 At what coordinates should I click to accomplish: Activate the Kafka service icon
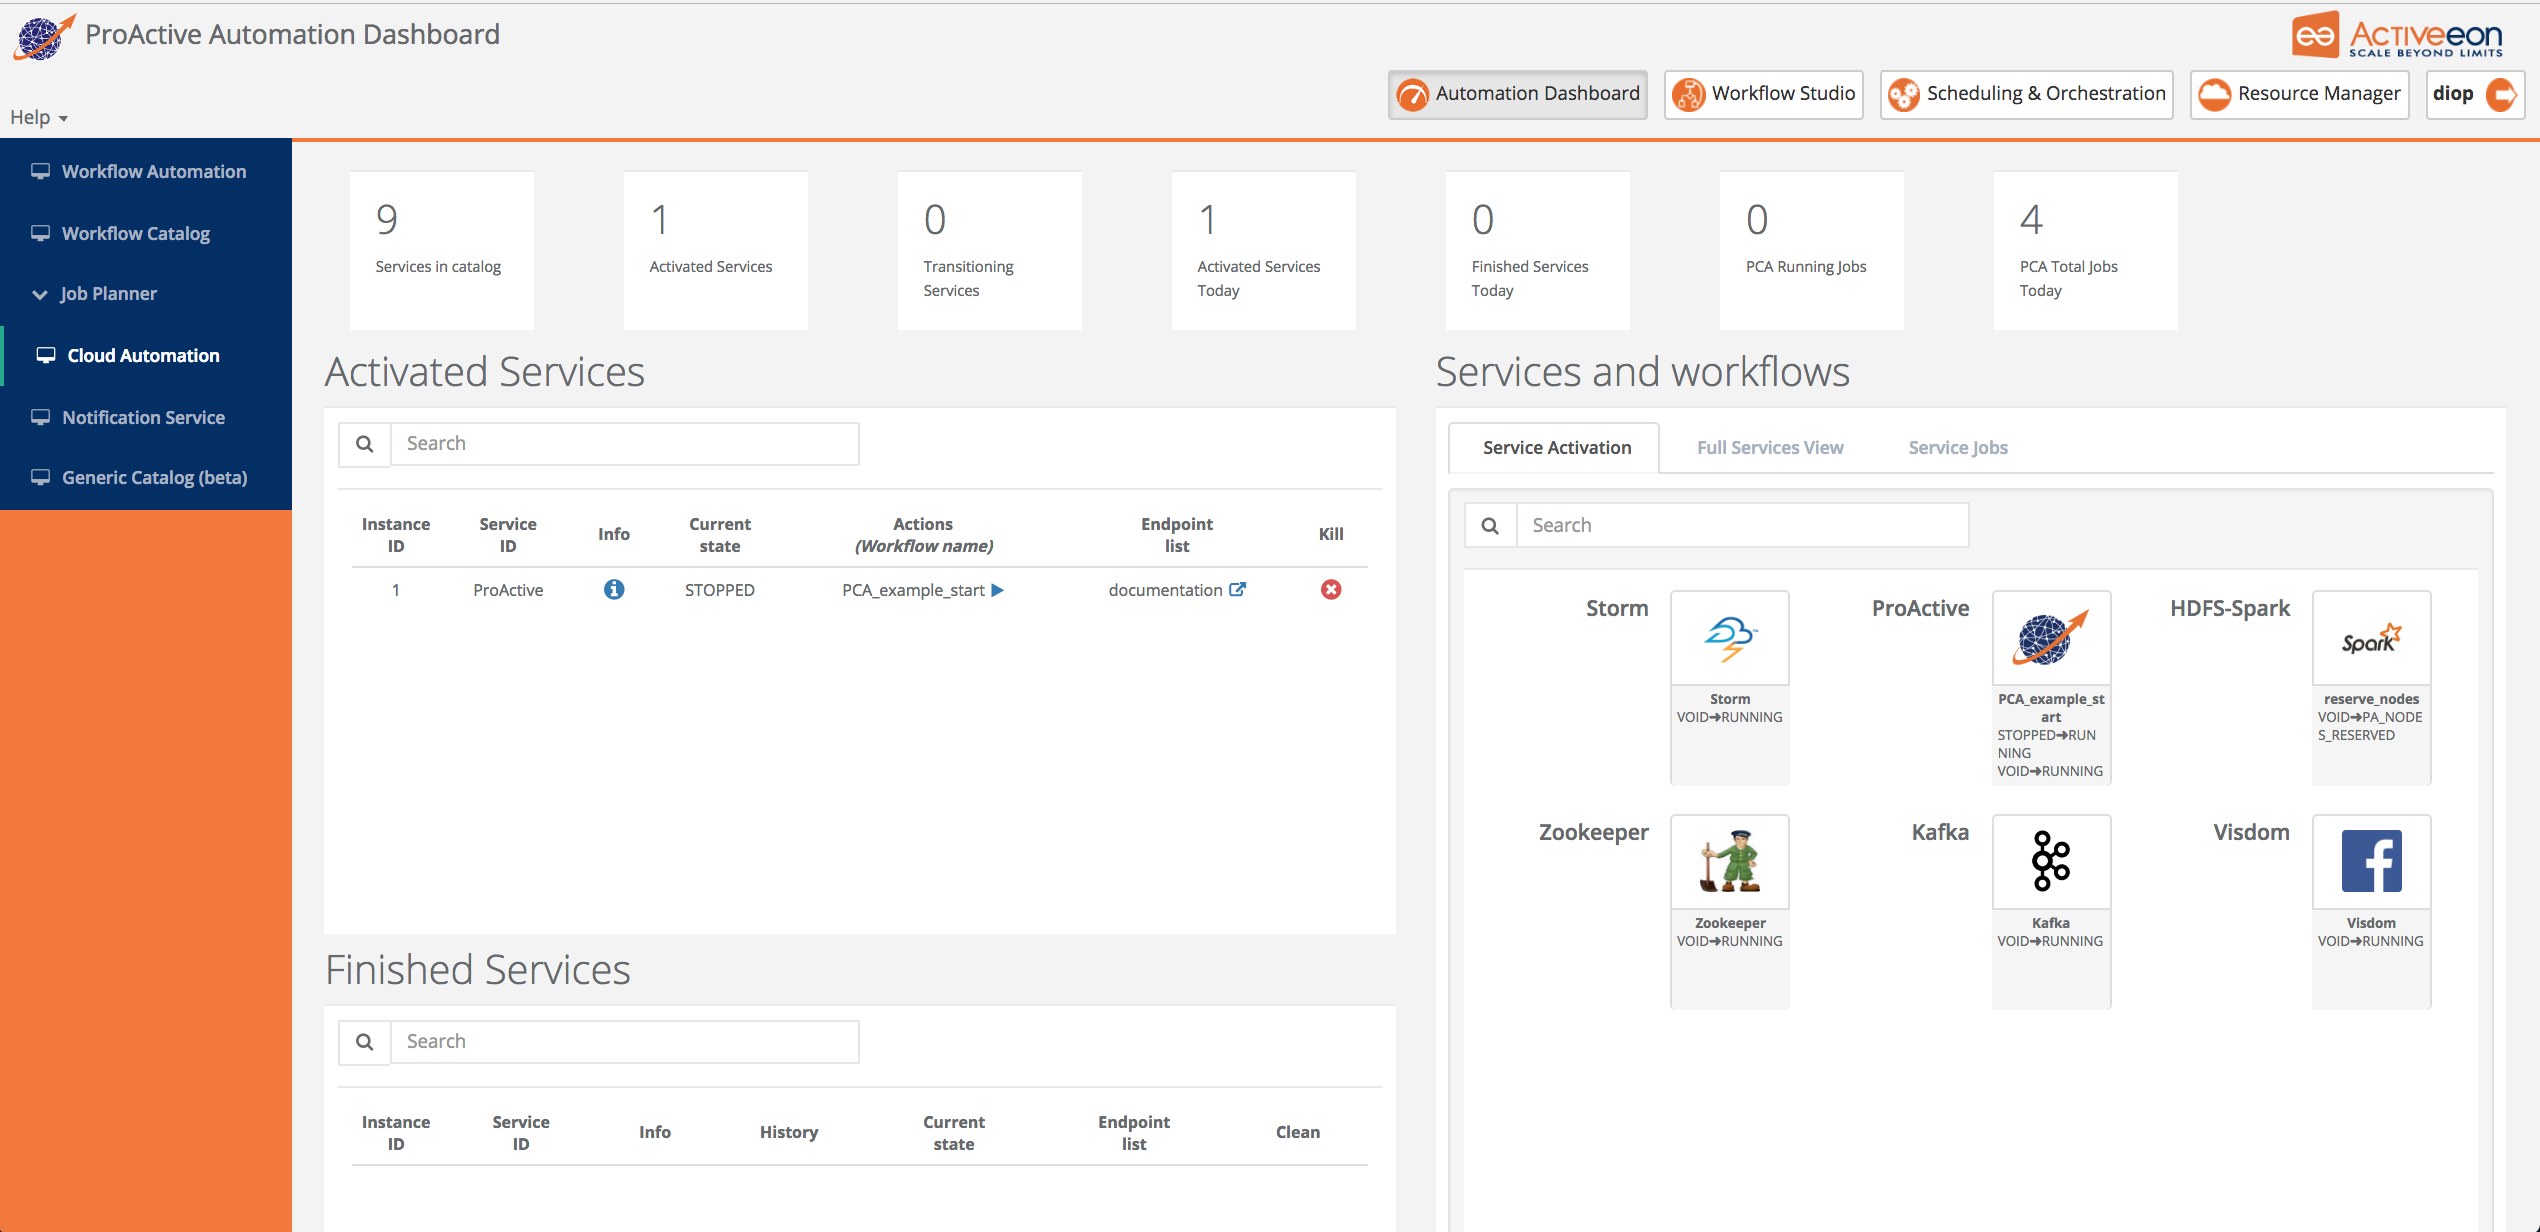2051,862
